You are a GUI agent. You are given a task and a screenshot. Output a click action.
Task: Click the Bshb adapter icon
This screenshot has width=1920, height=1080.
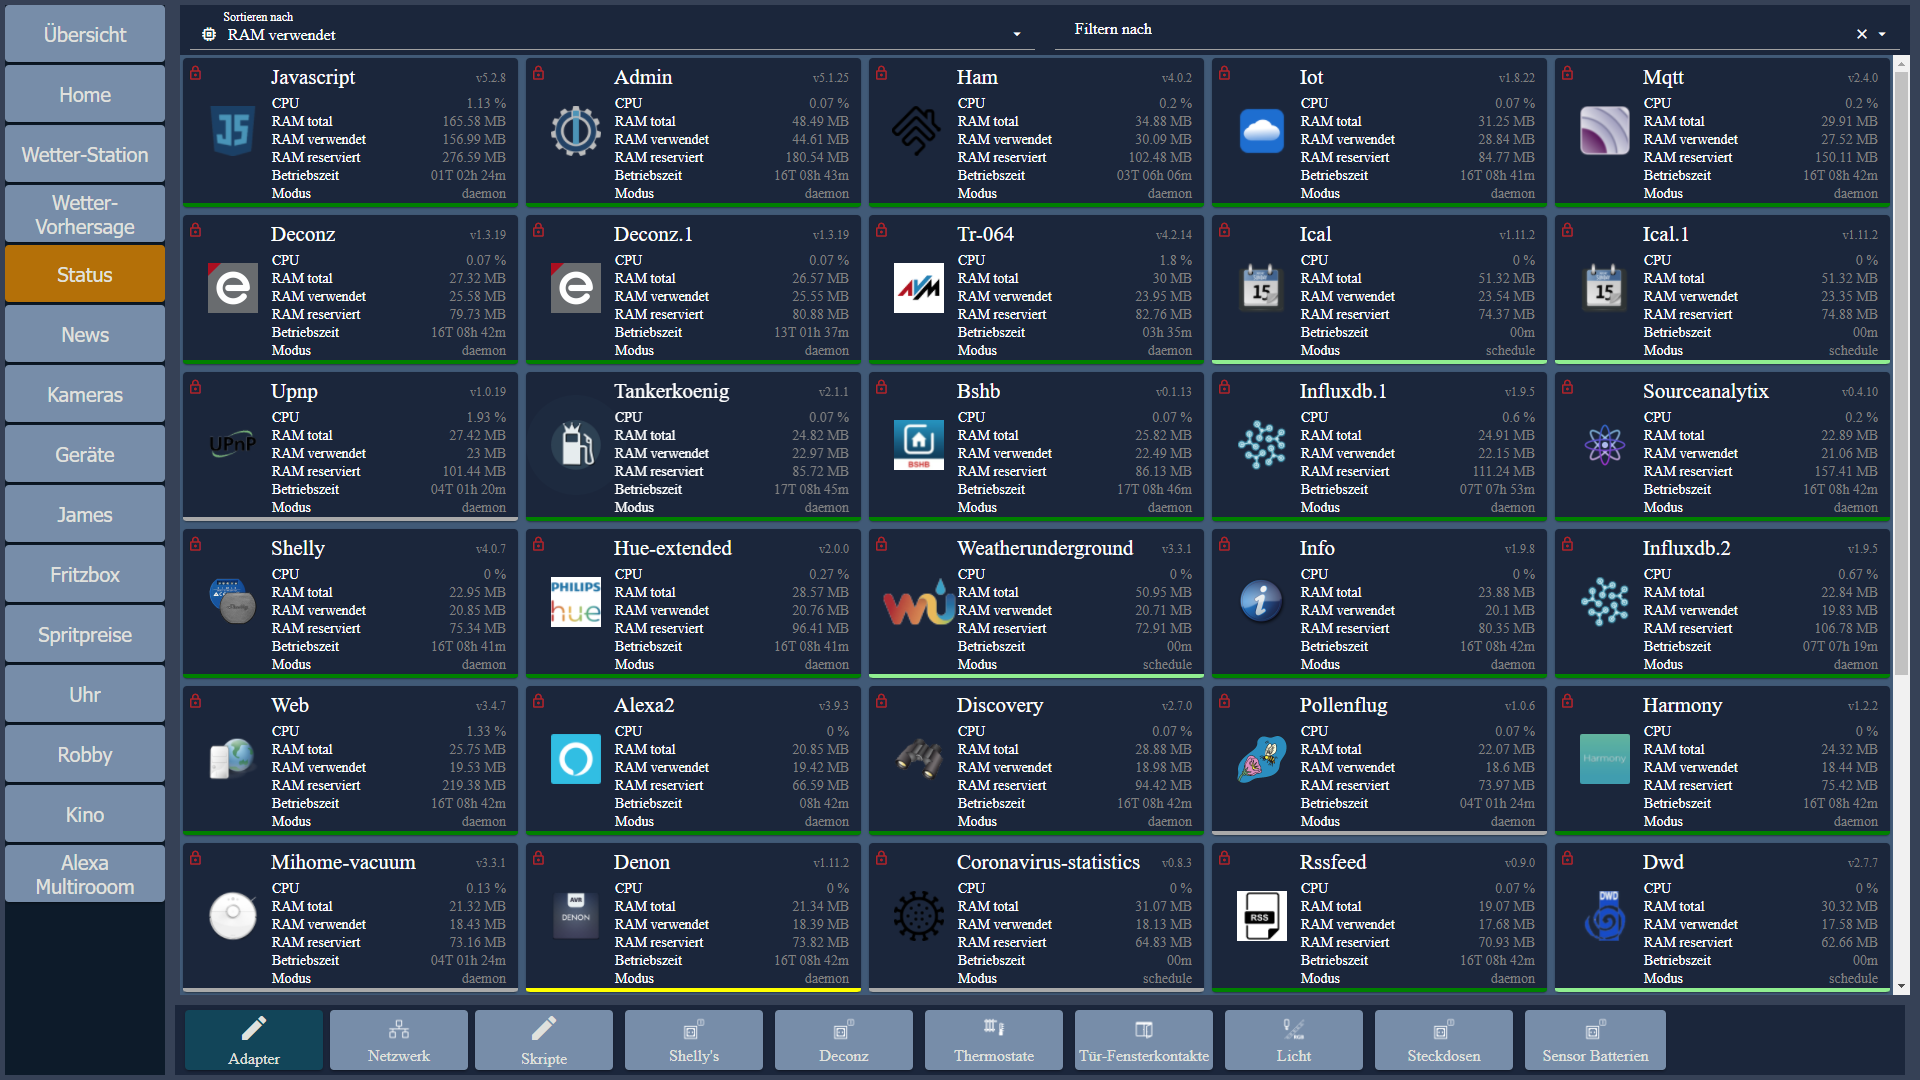[x=919, y=445]
